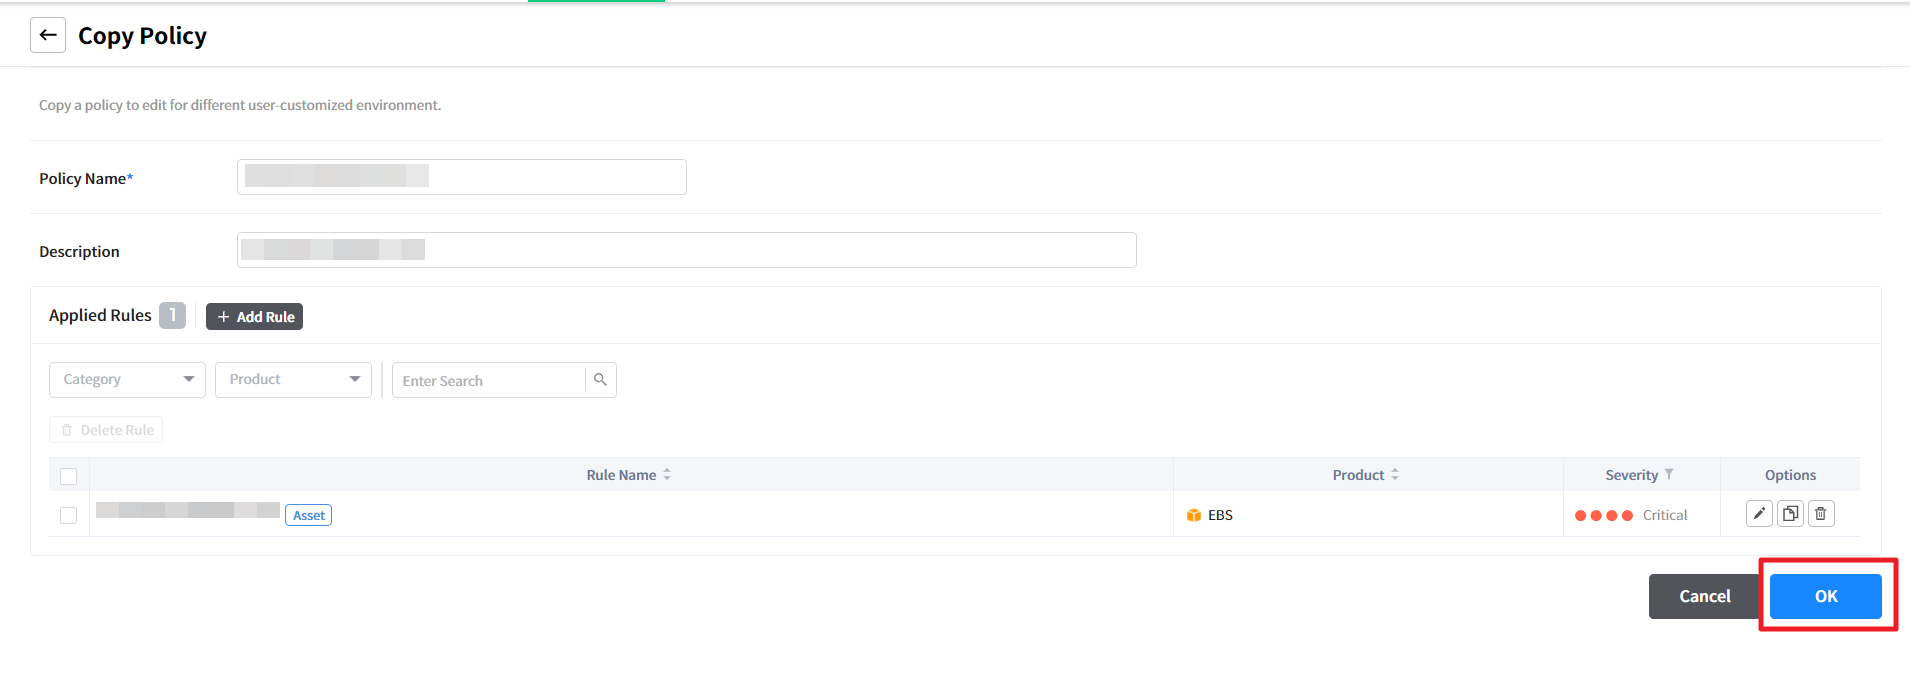Expand the Product filter dropdown
The image size is (1910, 692).
pos(293,380)
